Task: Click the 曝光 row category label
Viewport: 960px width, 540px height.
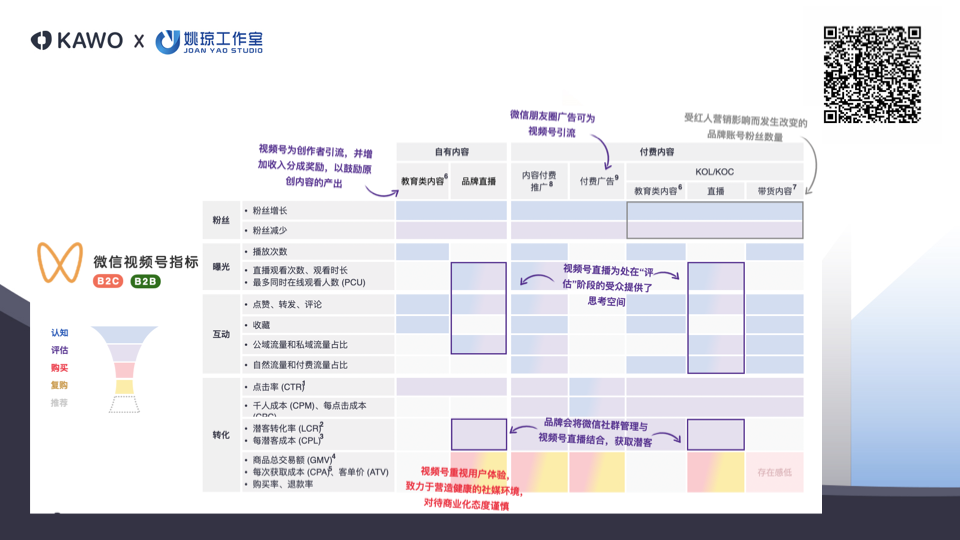Action: [221, 267]
